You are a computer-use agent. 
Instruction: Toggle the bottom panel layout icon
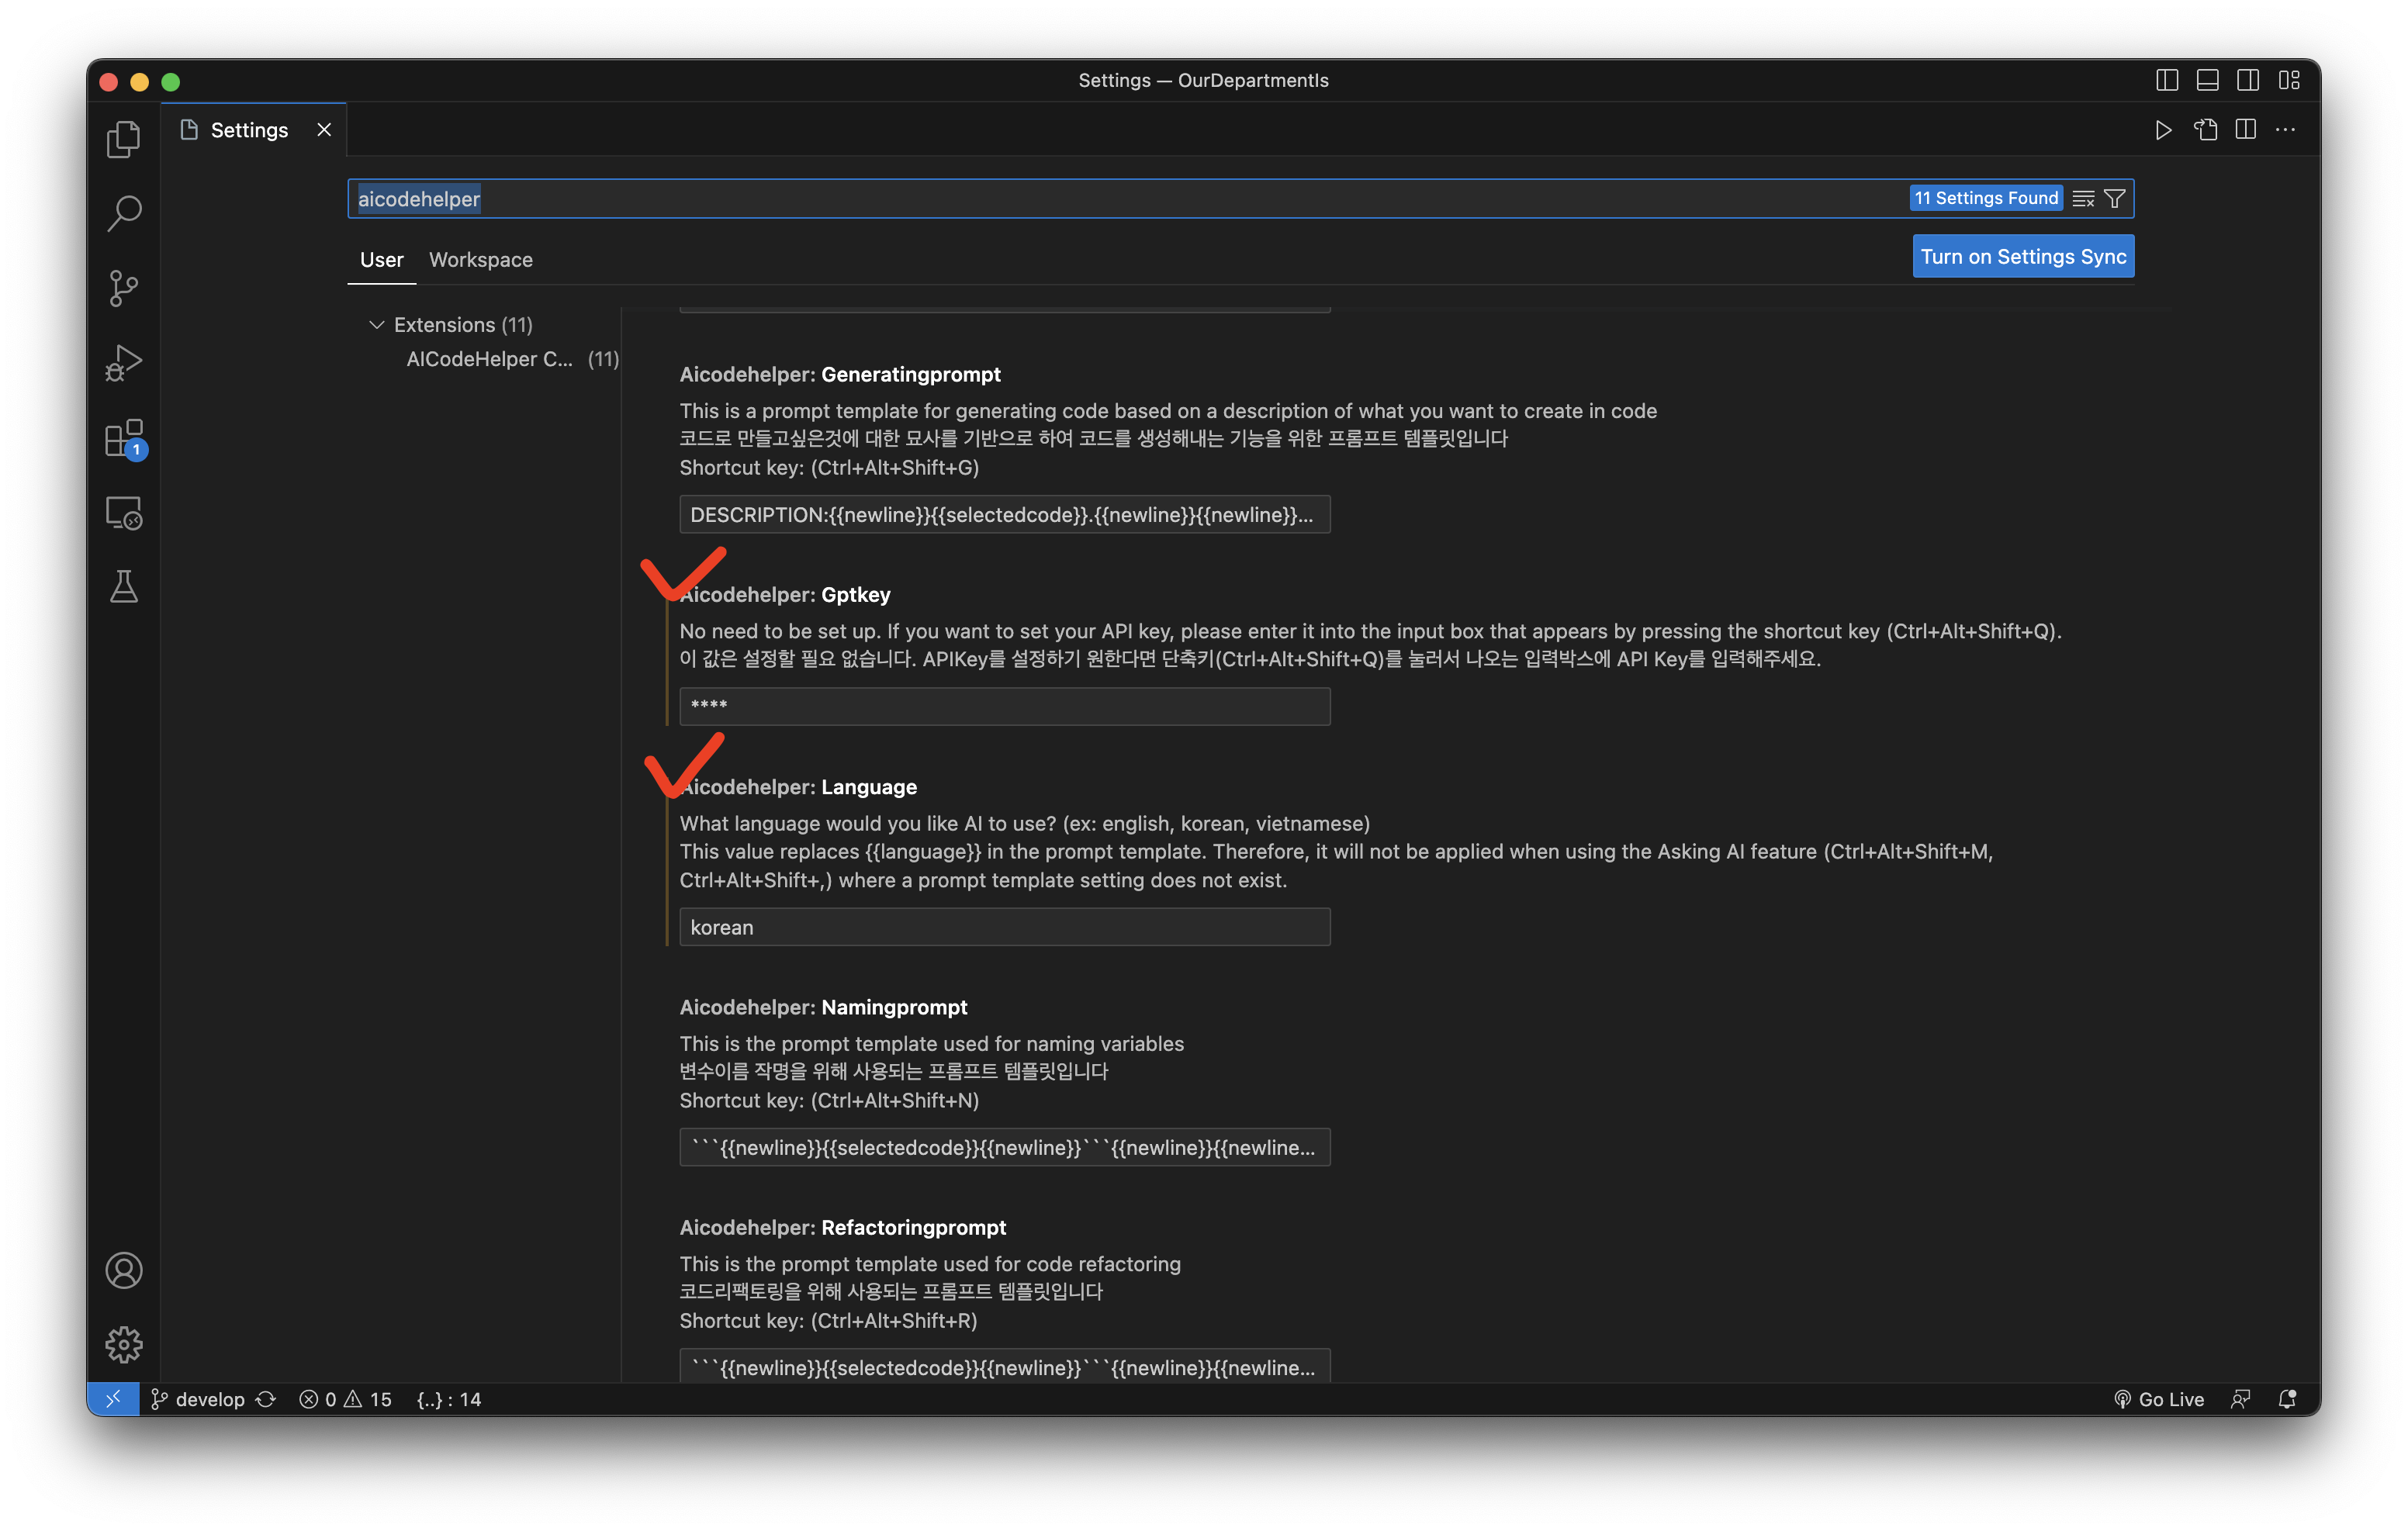(2207, 80)
